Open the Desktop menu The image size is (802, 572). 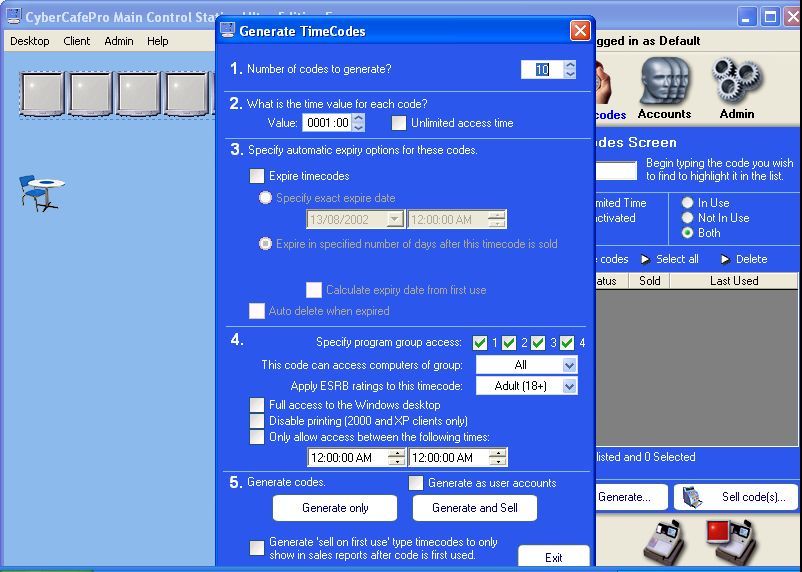pyautogui.click(x=30, y=41)
